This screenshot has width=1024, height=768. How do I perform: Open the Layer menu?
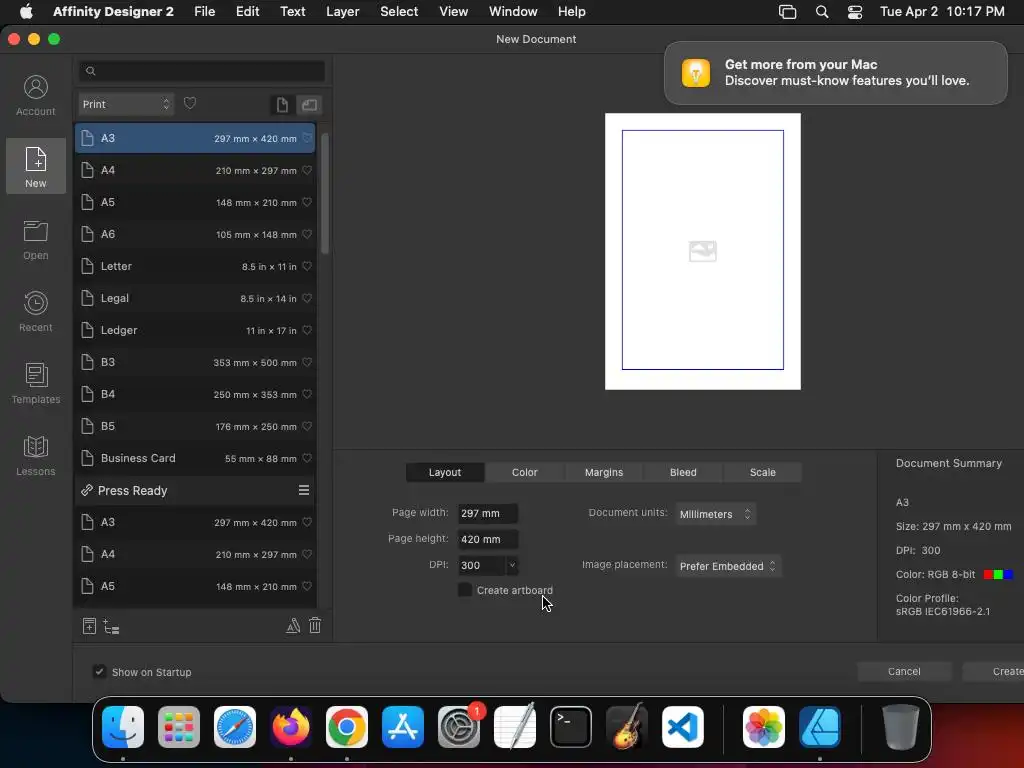(343, 12)
